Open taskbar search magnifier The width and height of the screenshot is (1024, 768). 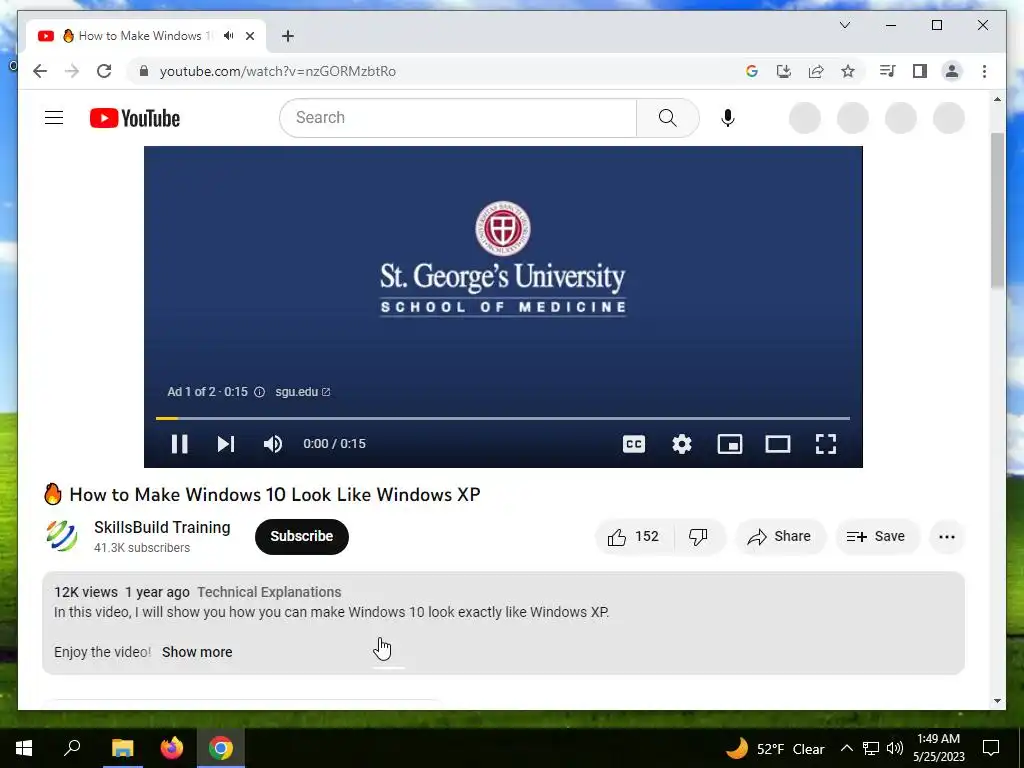72,748
